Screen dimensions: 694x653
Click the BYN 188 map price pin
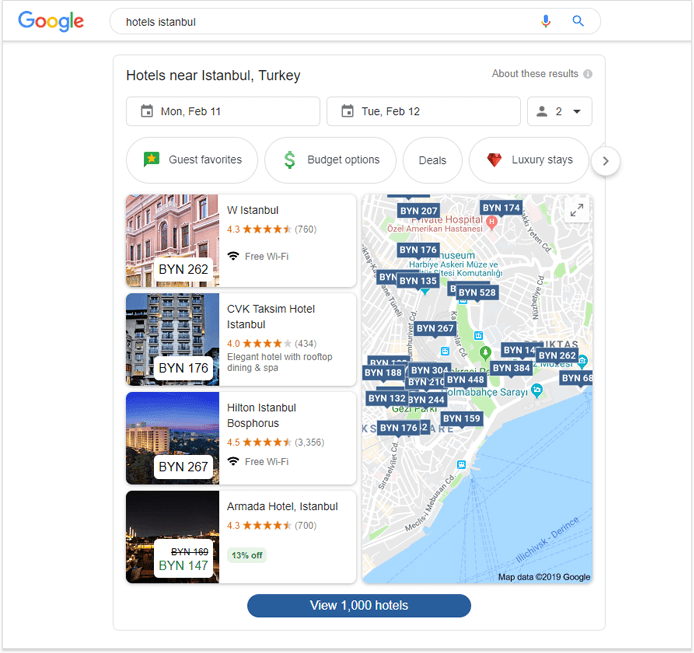tap(383, 373)
